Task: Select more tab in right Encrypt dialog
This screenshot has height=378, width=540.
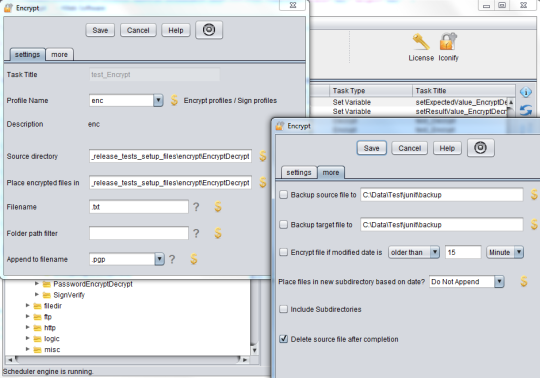Action: pos(331,172)
